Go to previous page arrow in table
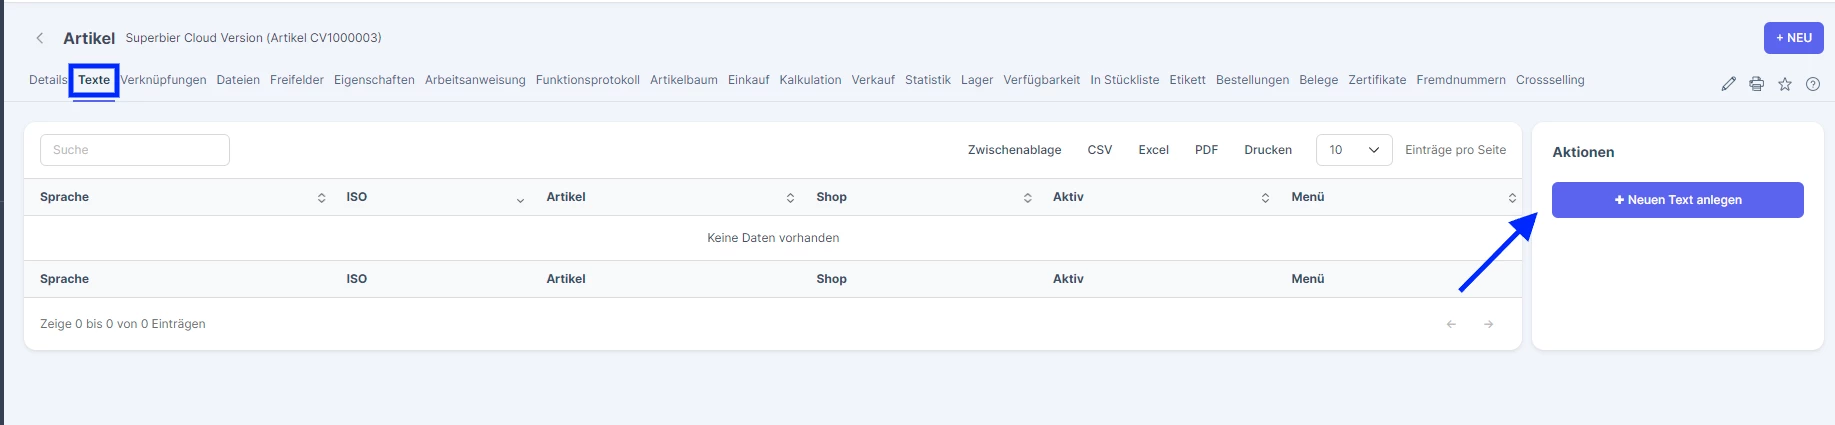 [x=1451, y=324]
